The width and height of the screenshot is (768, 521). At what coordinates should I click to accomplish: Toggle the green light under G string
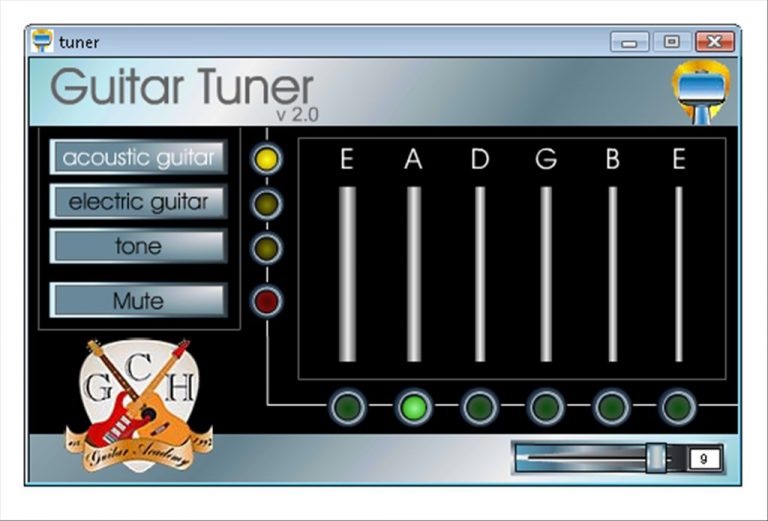pyautogui.click(x=546, y=406)
